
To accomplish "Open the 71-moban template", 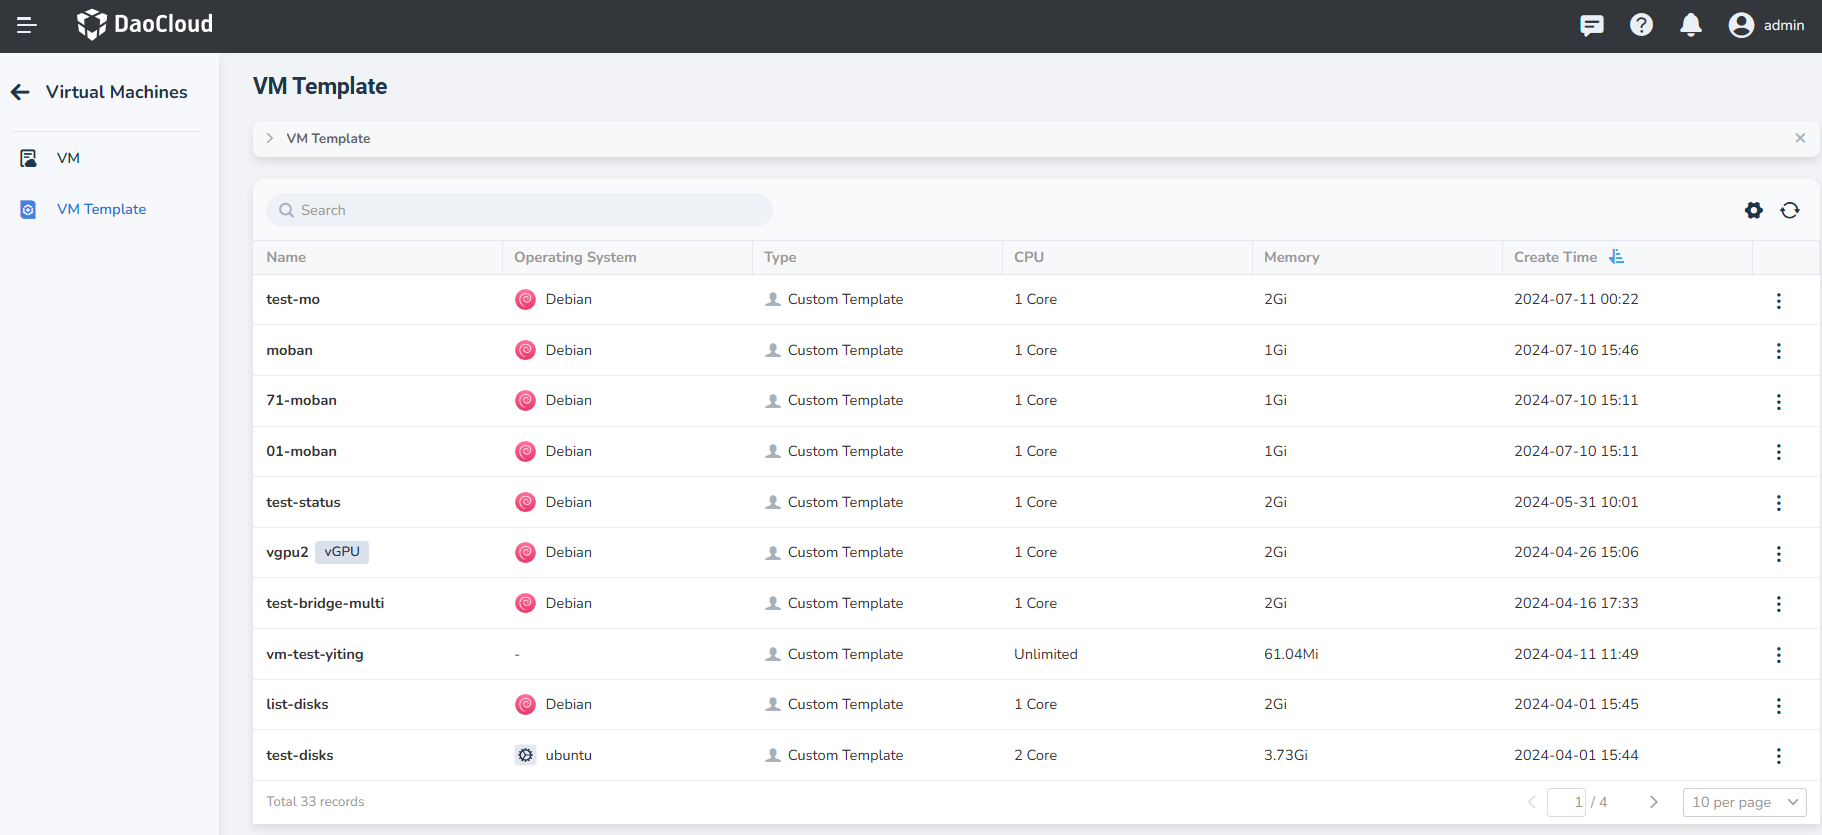I will 301,400.
